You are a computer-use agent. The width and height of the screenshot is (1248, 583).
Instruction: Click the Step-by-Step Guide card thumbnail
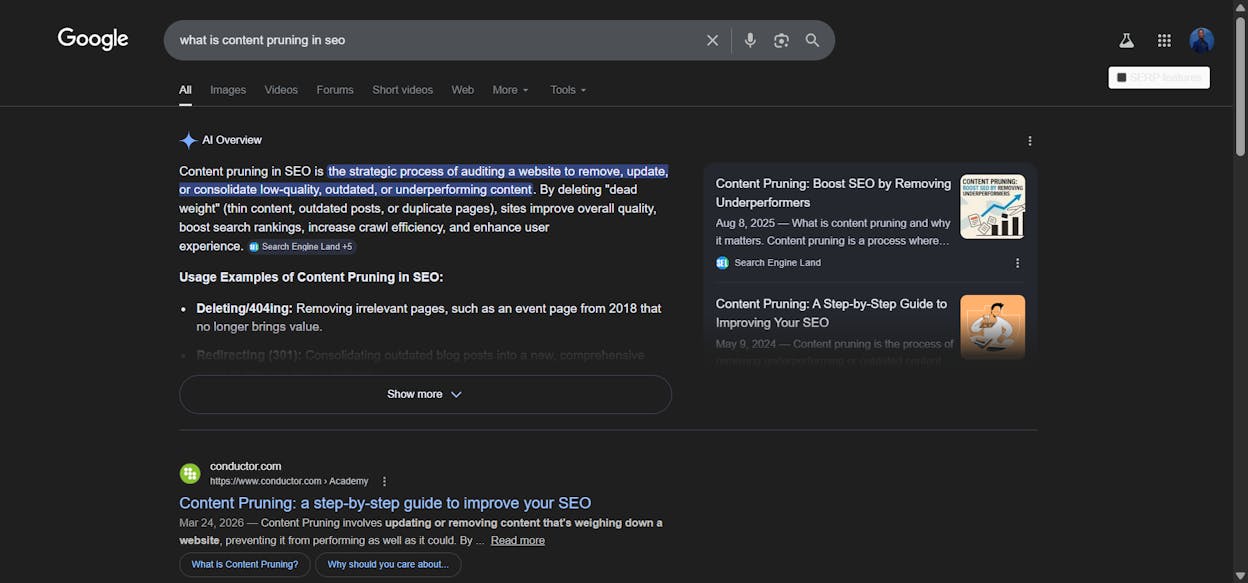[992, 326]
